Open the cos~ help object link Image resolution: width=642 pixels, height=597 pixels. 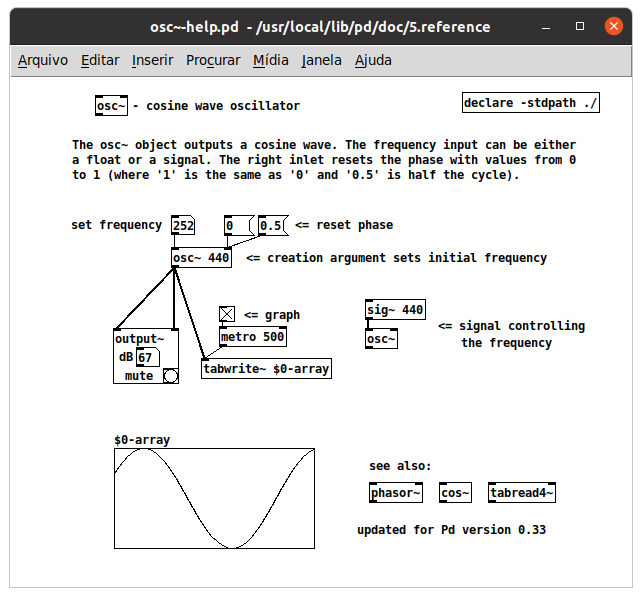click(x=455, y=493)
